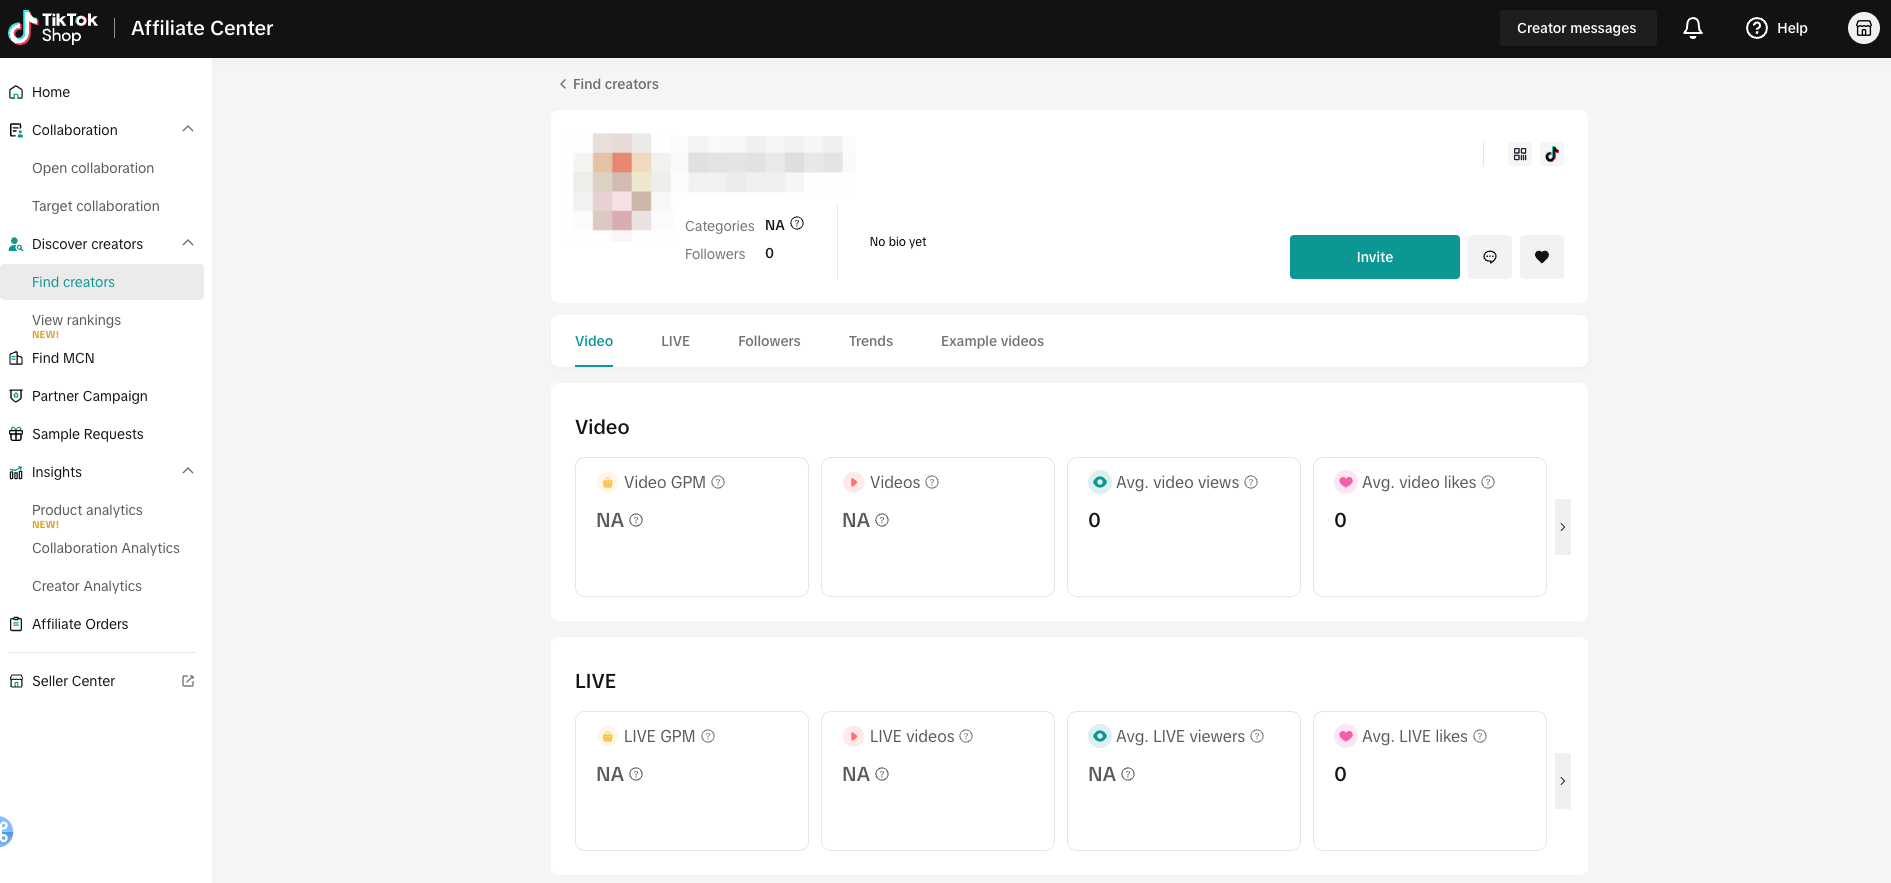The width and height of the screenshot is (1891, 883).
Task: Click the Invite button
Action: pyautogui.click(x=1374, y=257)
